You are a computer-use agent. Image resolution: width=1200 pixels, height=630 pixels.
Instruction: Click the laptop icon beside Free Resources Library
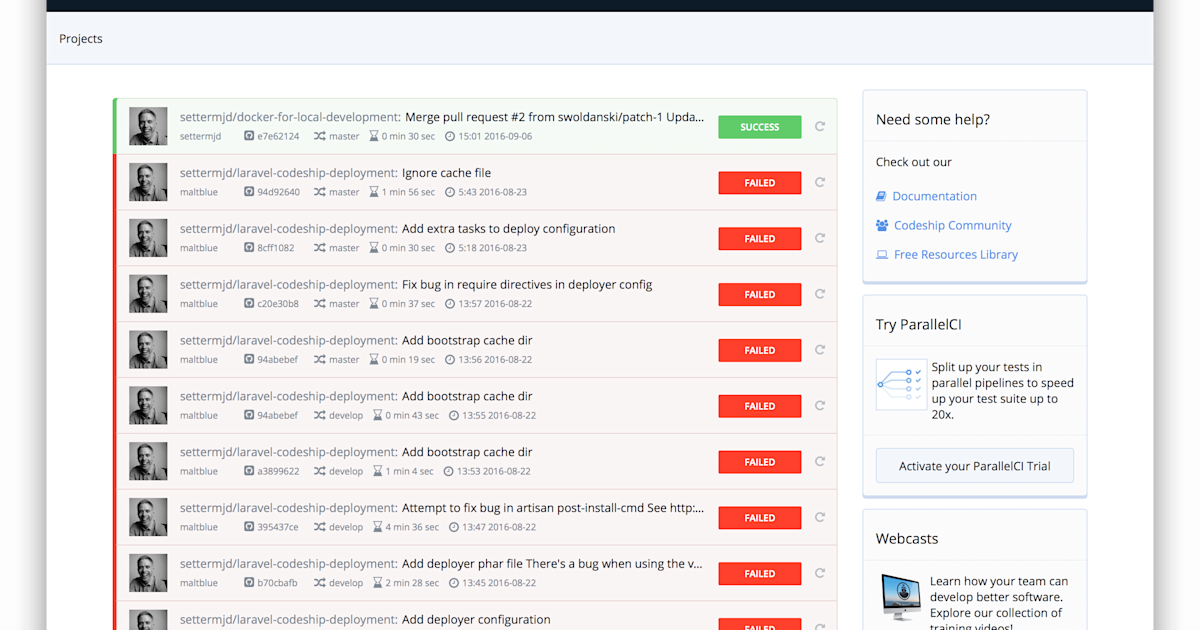(882, 254)
